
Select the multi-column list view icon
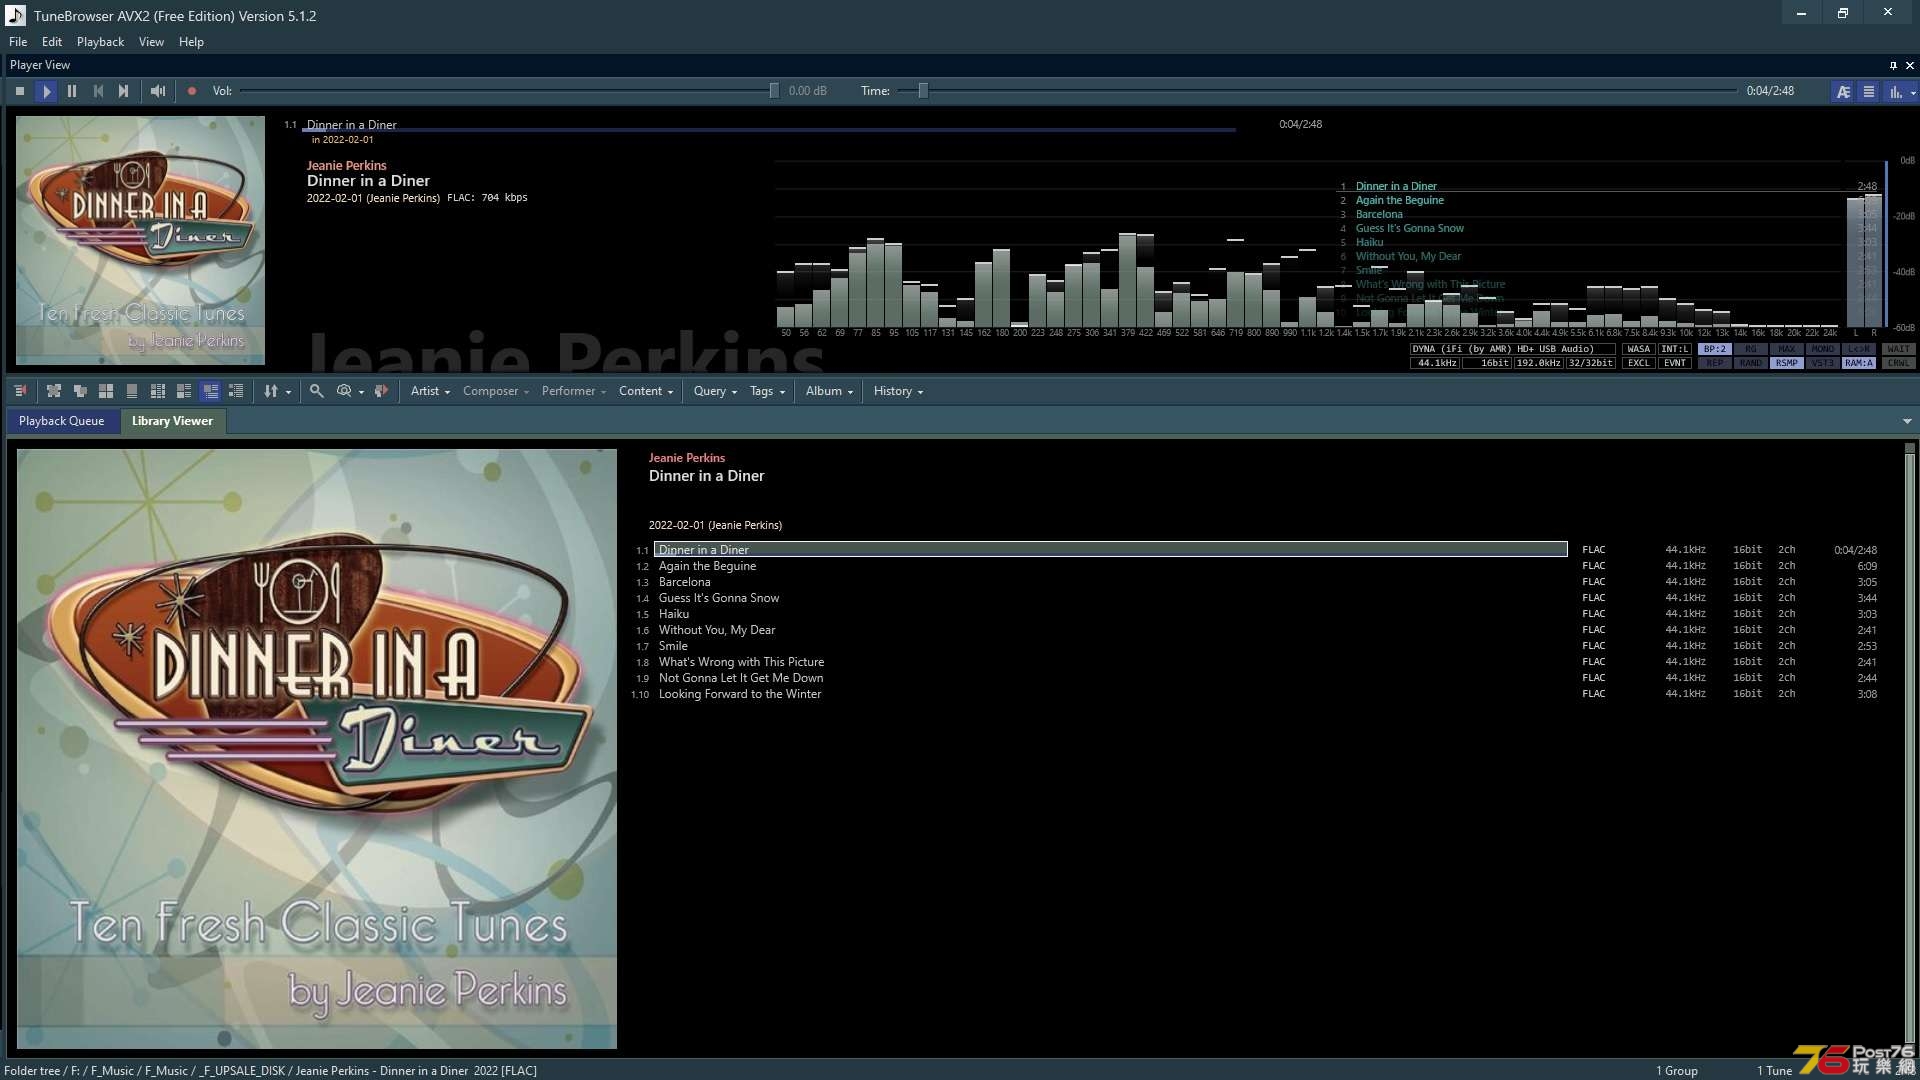point(158,391)
